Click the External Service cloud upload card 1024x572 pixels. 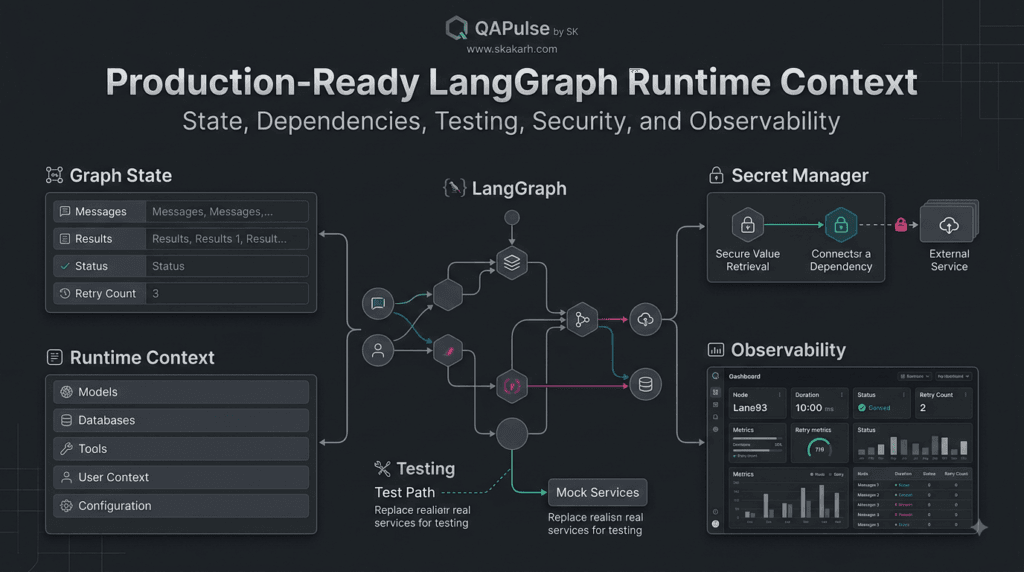[949, 223]
